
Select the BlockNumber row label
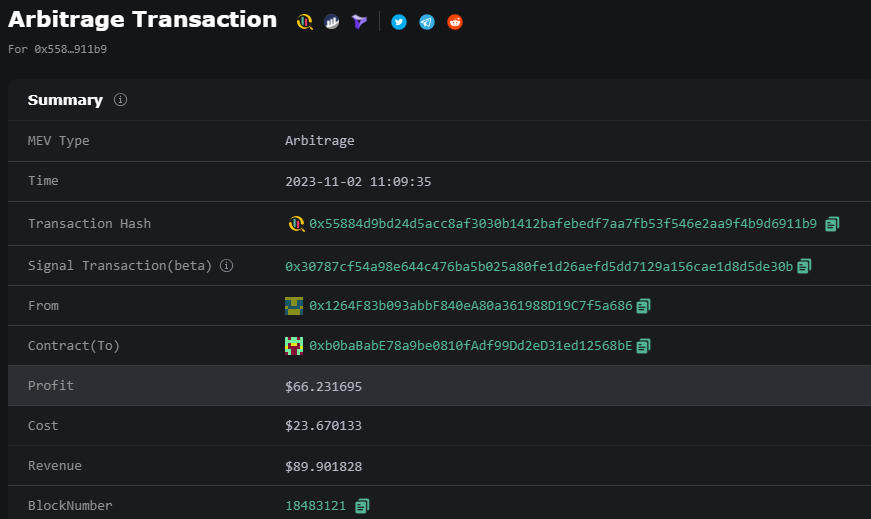click(70, 506)
